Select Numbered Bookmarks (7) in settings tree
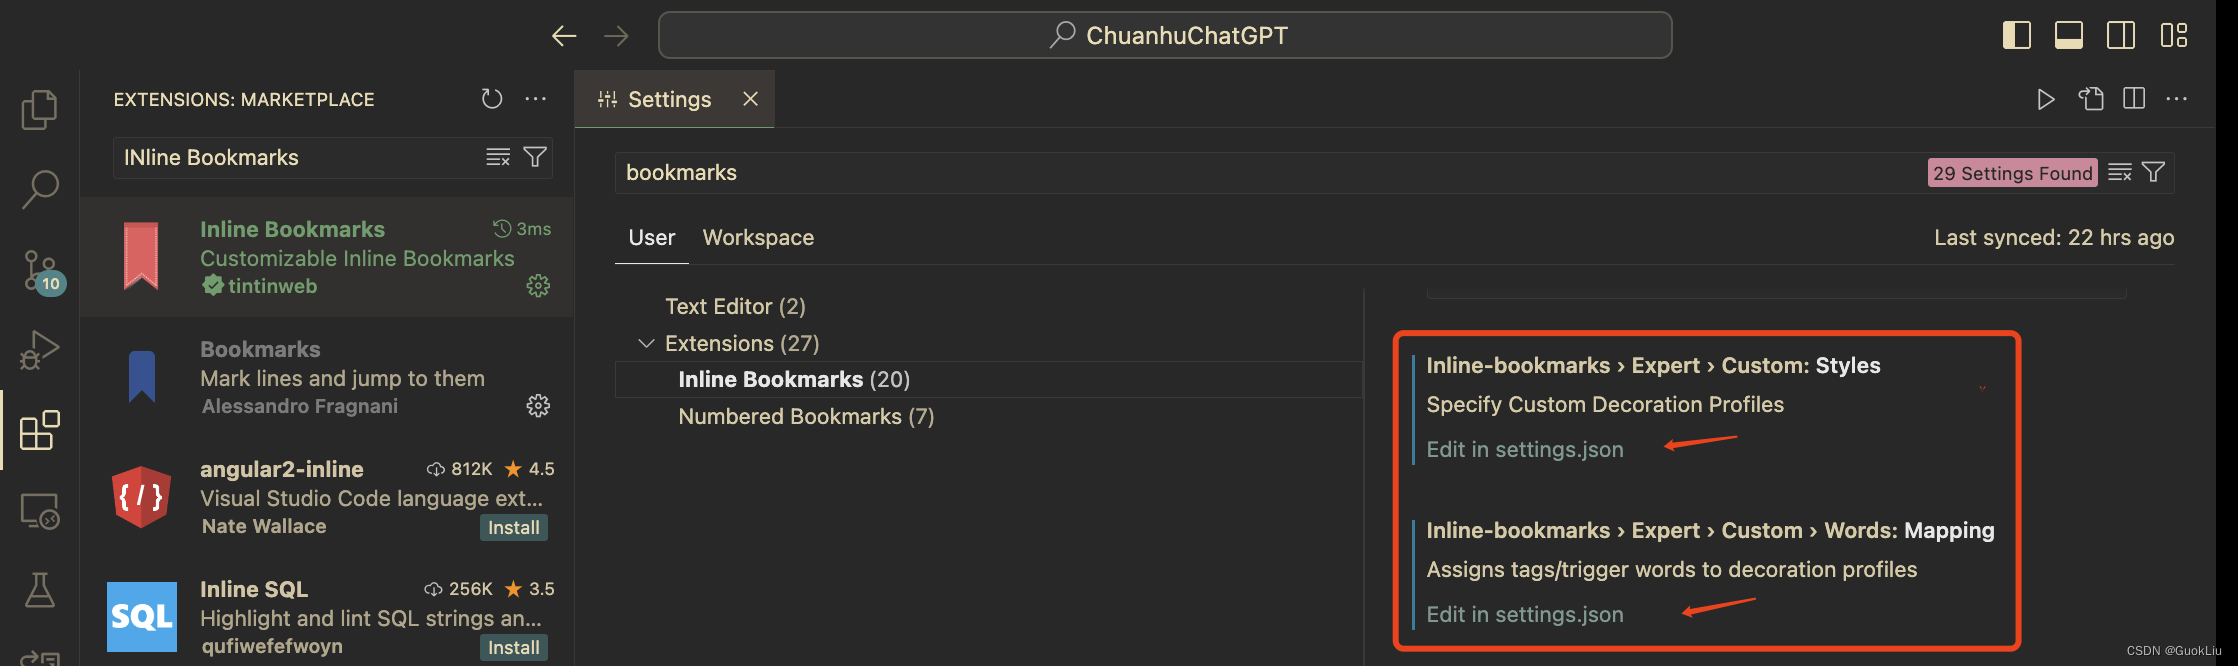 [805, 416]
